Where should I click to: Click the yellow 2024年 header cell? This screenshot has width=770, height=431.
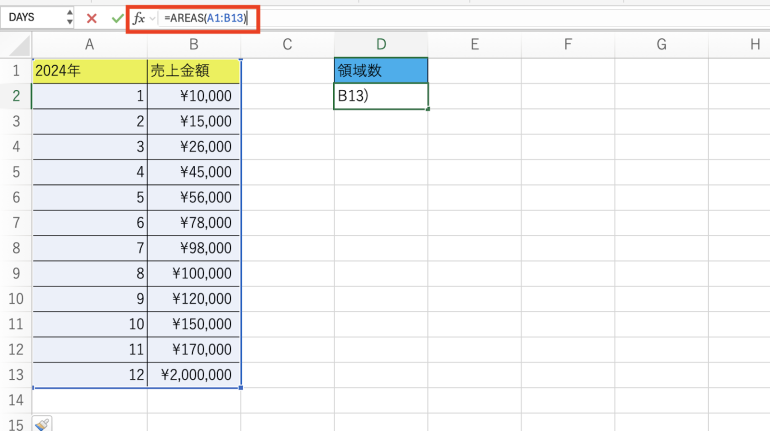(x=90, y=71)
